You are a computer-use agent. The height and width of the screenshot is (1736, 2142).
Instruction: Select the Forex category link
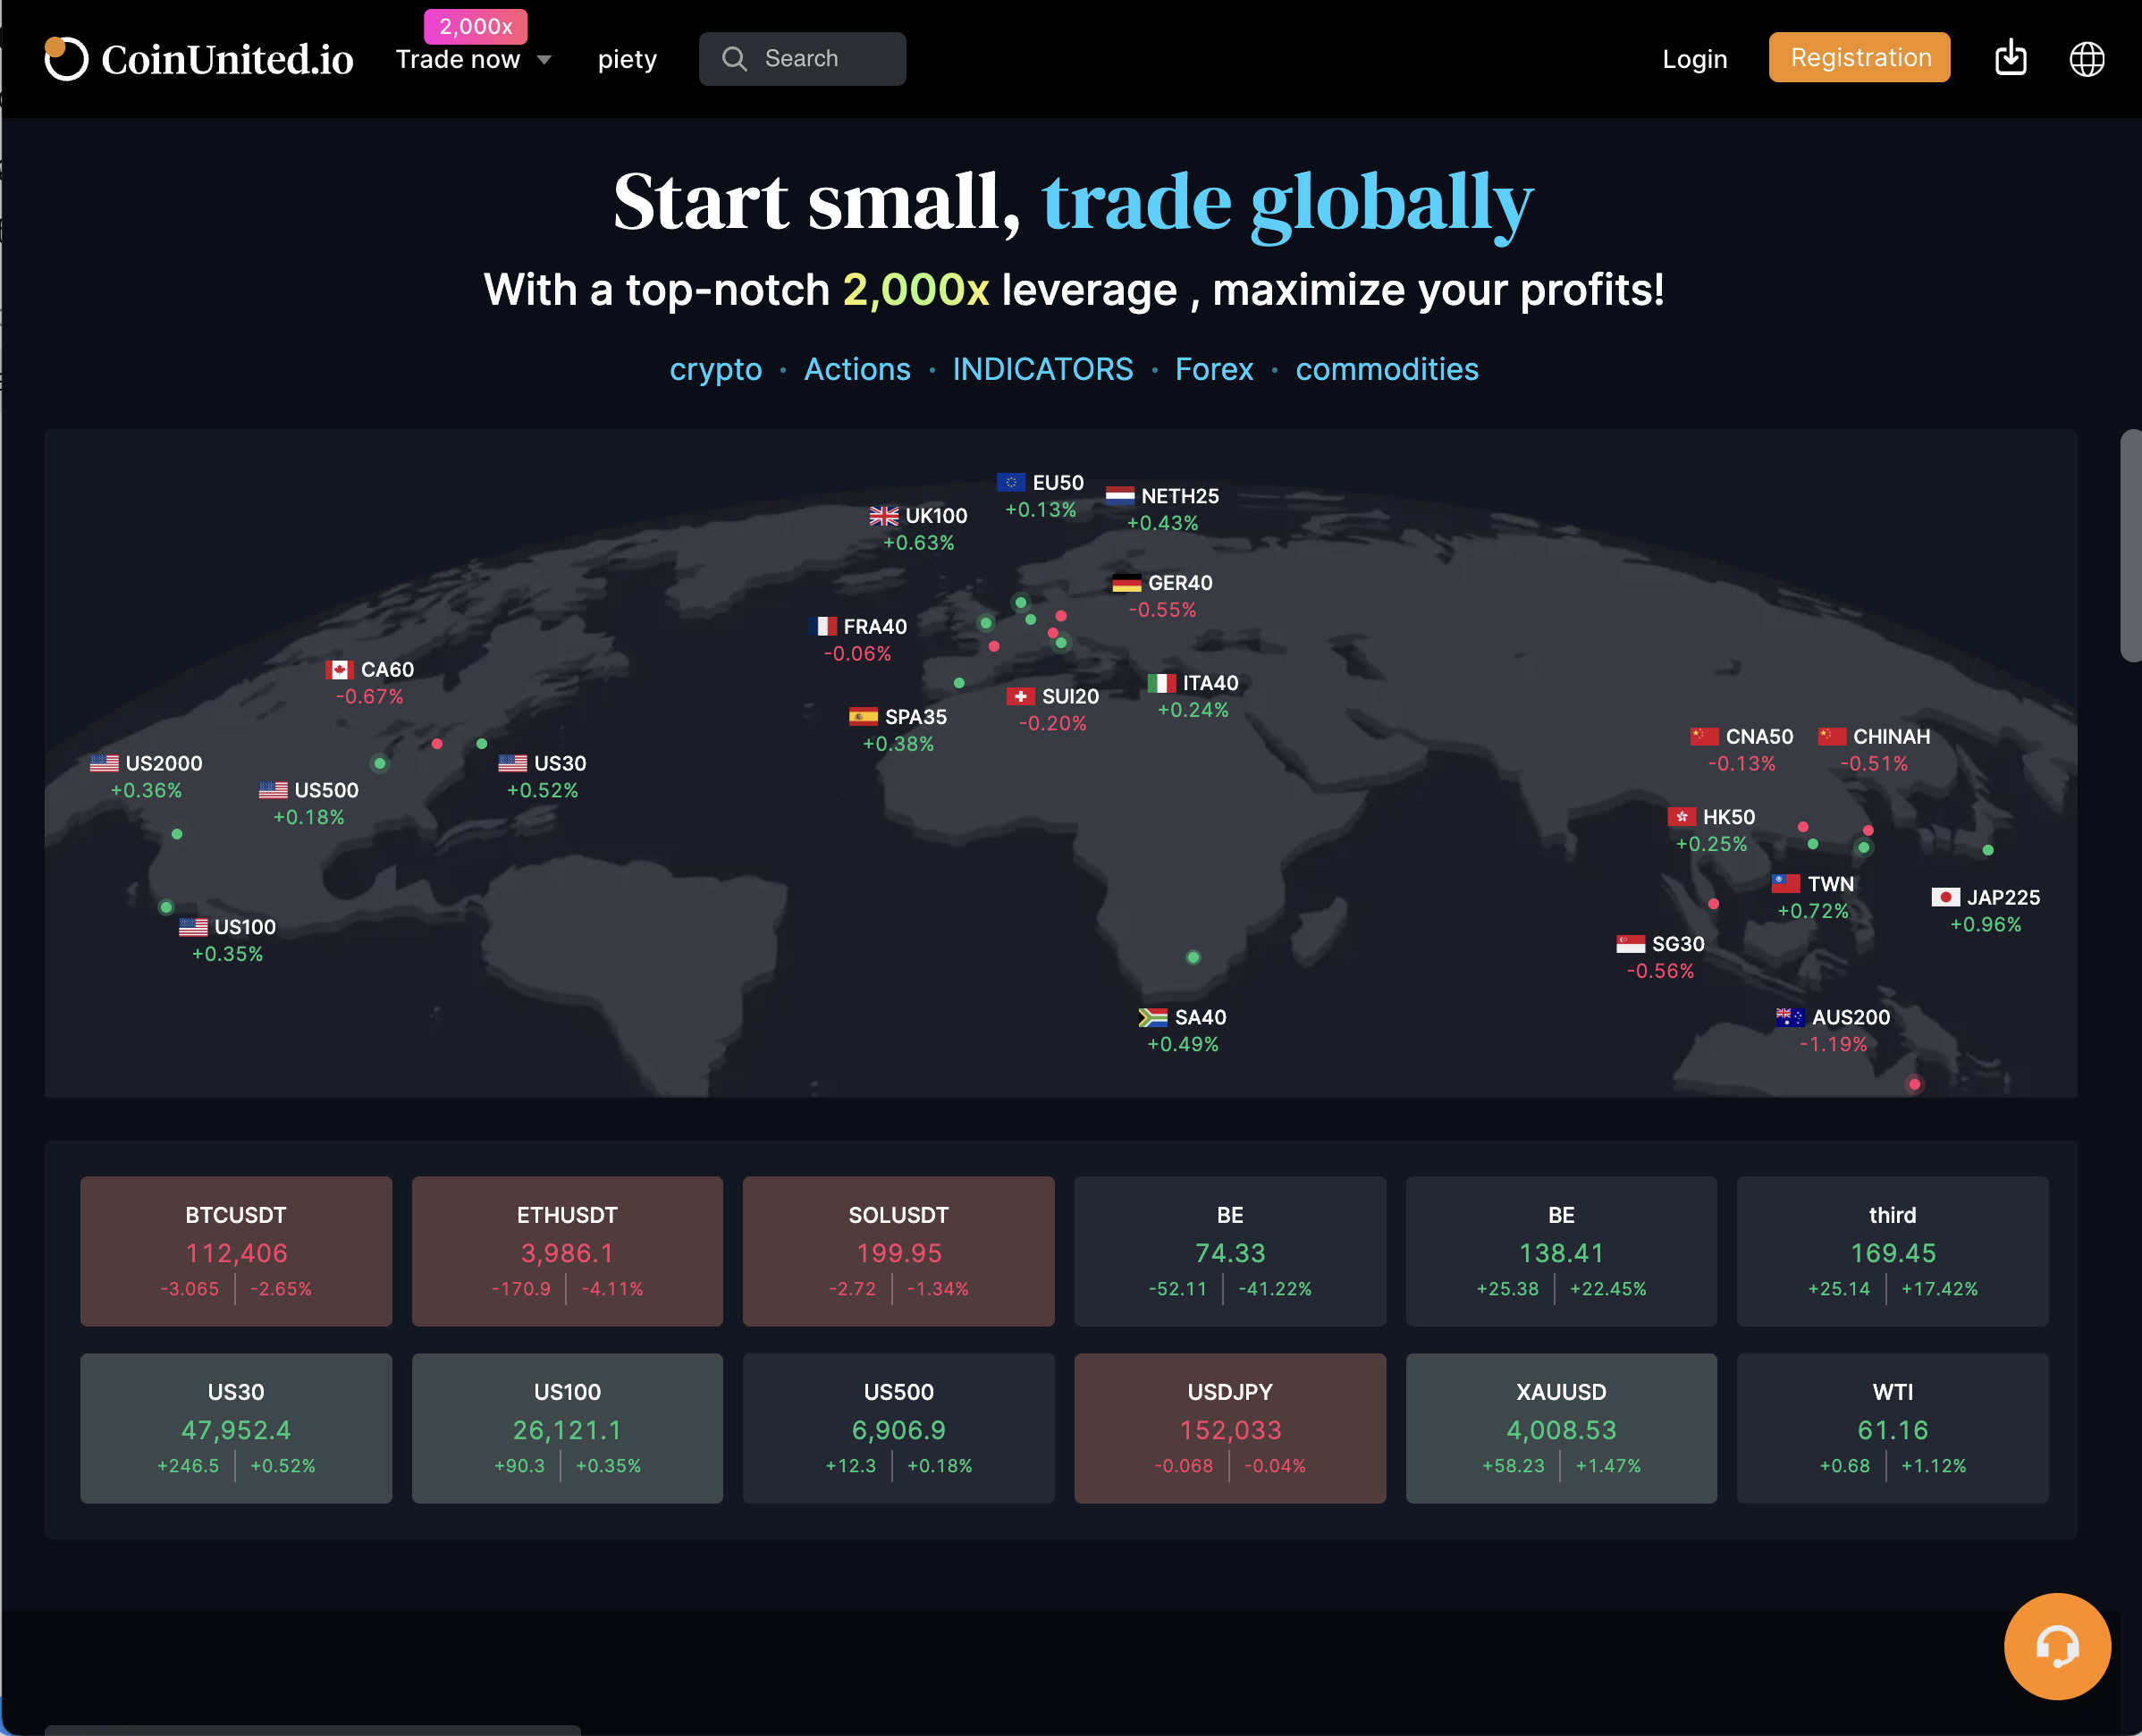1213,369
